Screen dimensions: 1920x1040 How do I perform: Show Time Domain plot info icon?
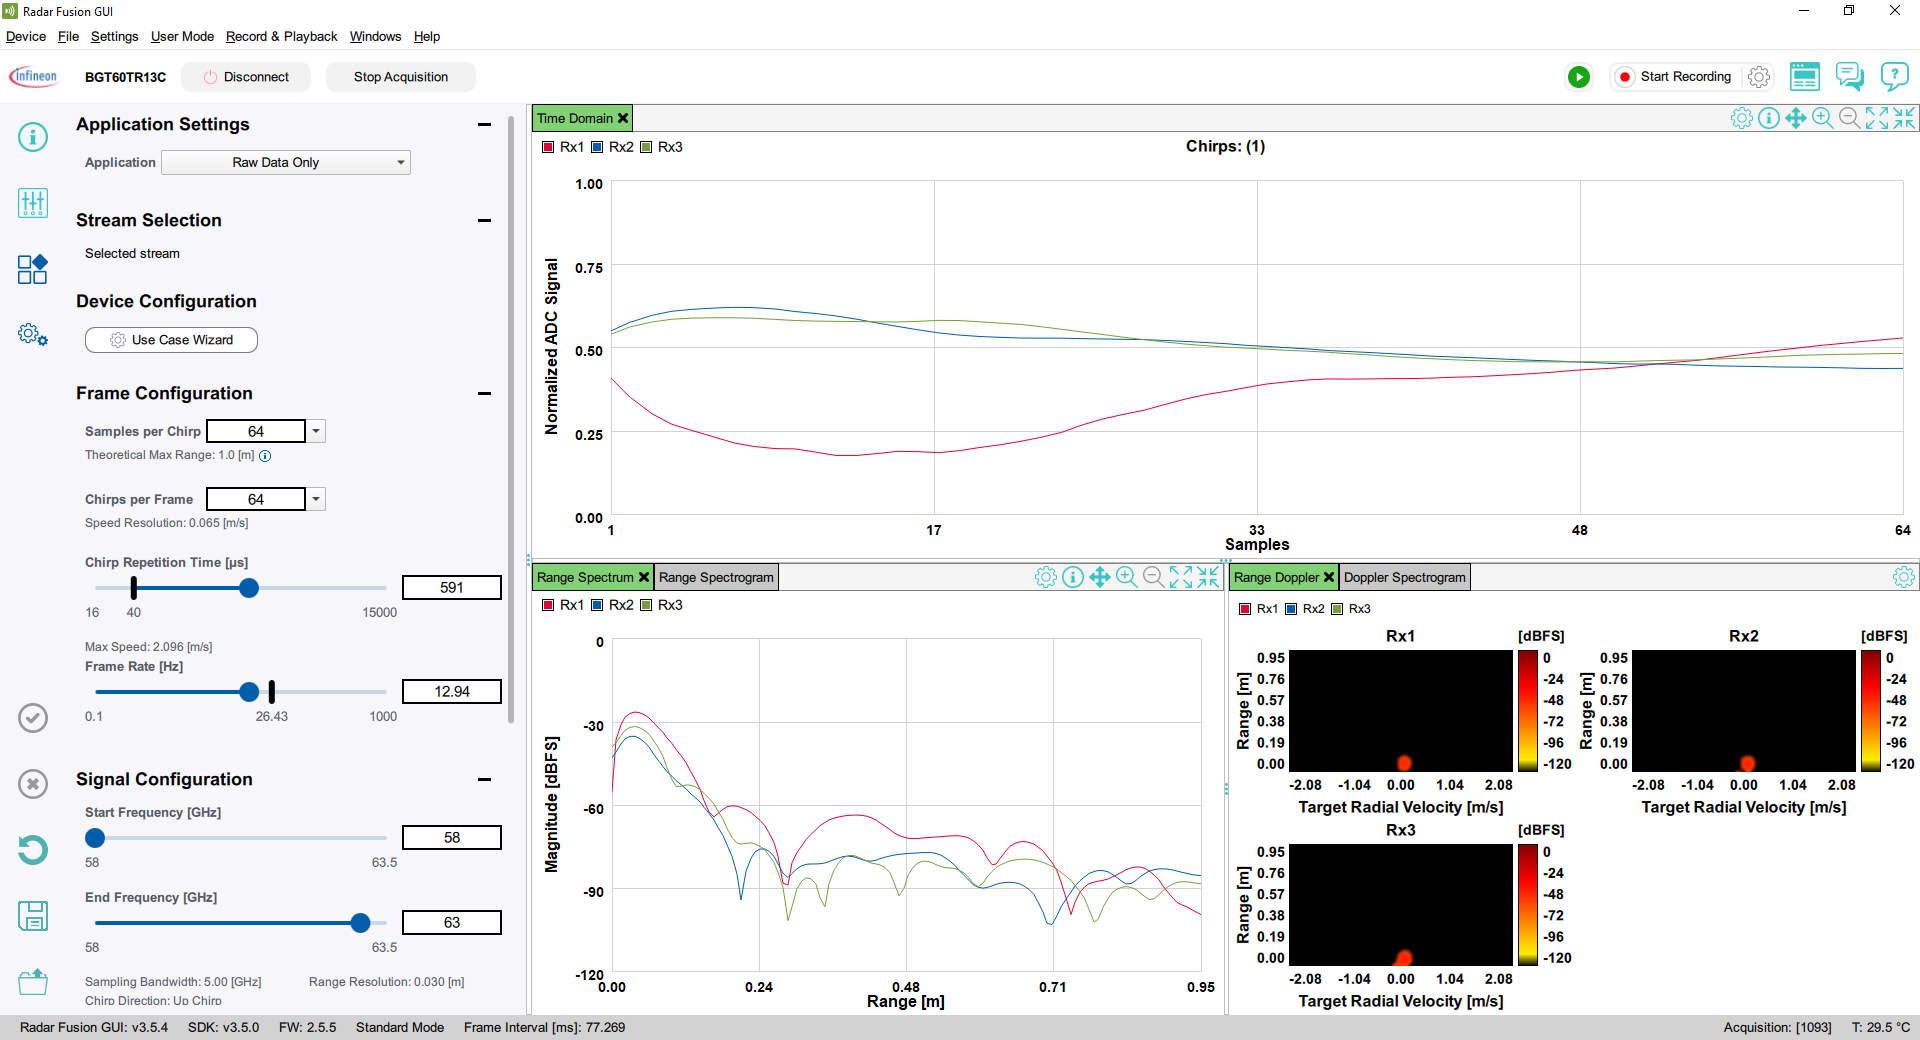pyautogui.click(x=1769, y=118)
